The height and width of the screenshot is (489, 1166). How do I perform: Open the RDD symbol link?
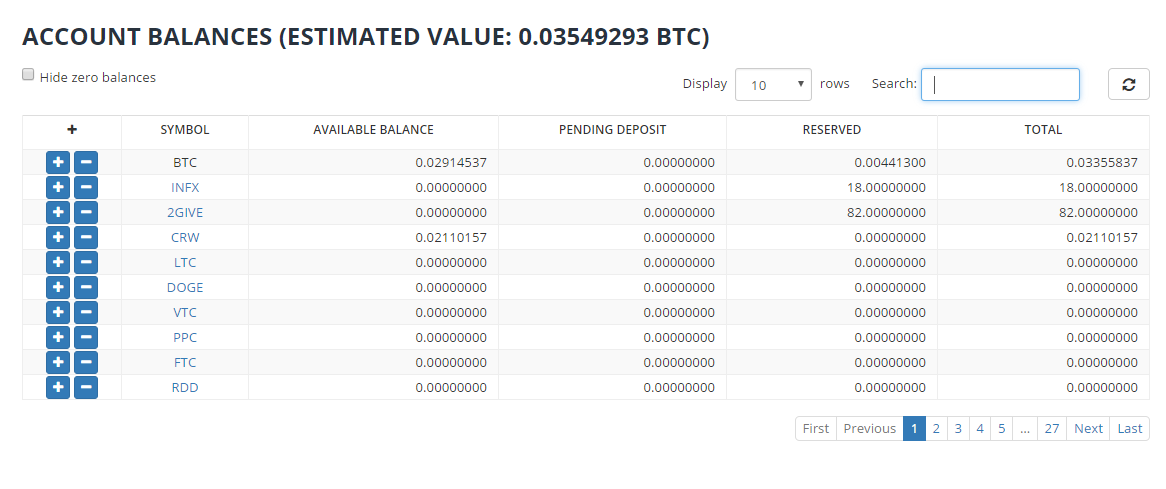click(x=185, y=388)
